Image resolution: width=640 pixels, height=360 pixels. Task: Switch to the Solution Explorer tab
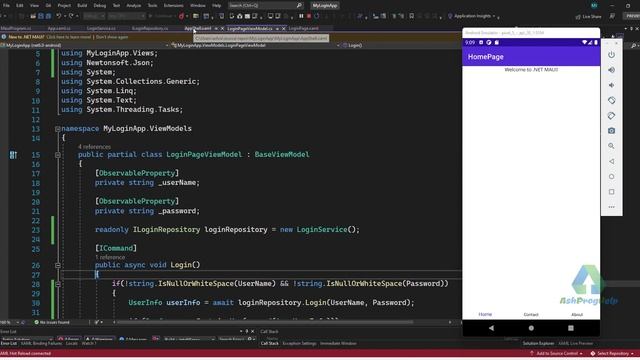tap(538, 344)
